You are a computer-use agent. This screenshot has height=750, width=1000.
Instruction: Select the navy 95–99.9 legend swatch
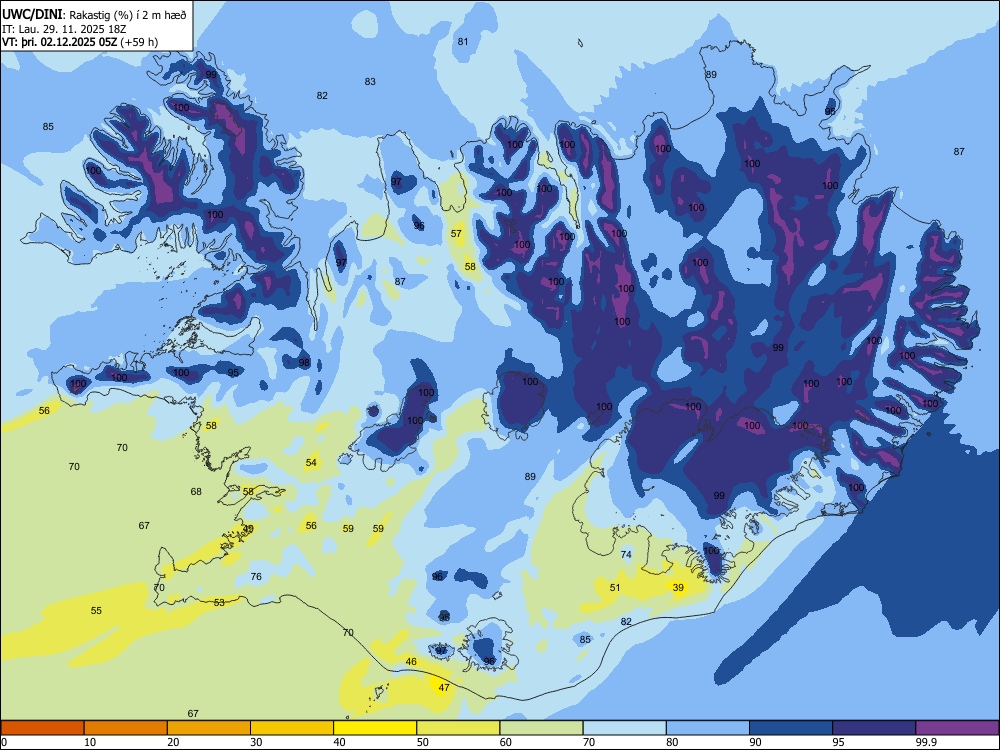(x=874, y=728)
